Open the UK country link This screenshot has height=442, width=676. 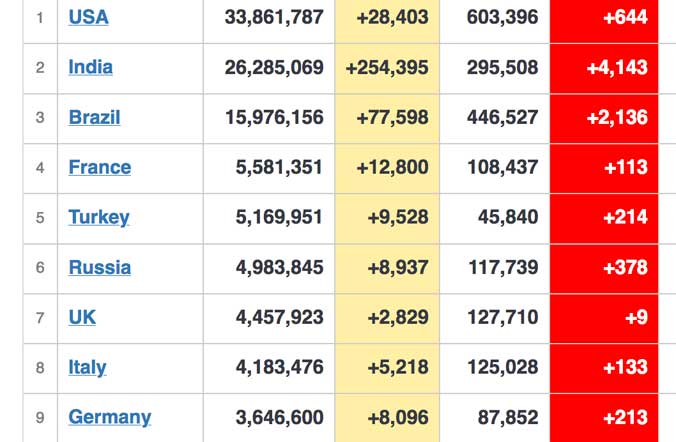(82, 317)
